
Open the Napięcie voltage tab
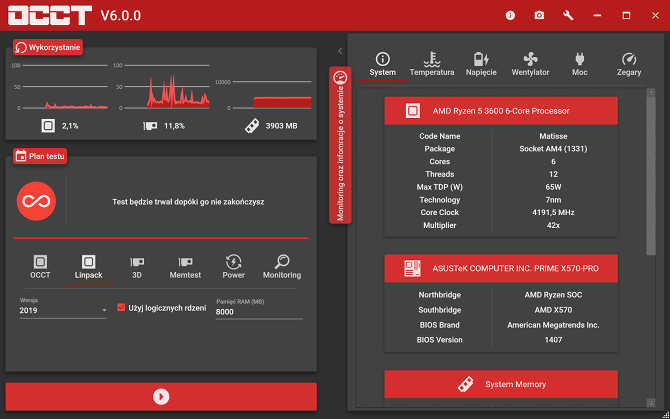pos(481,64)
